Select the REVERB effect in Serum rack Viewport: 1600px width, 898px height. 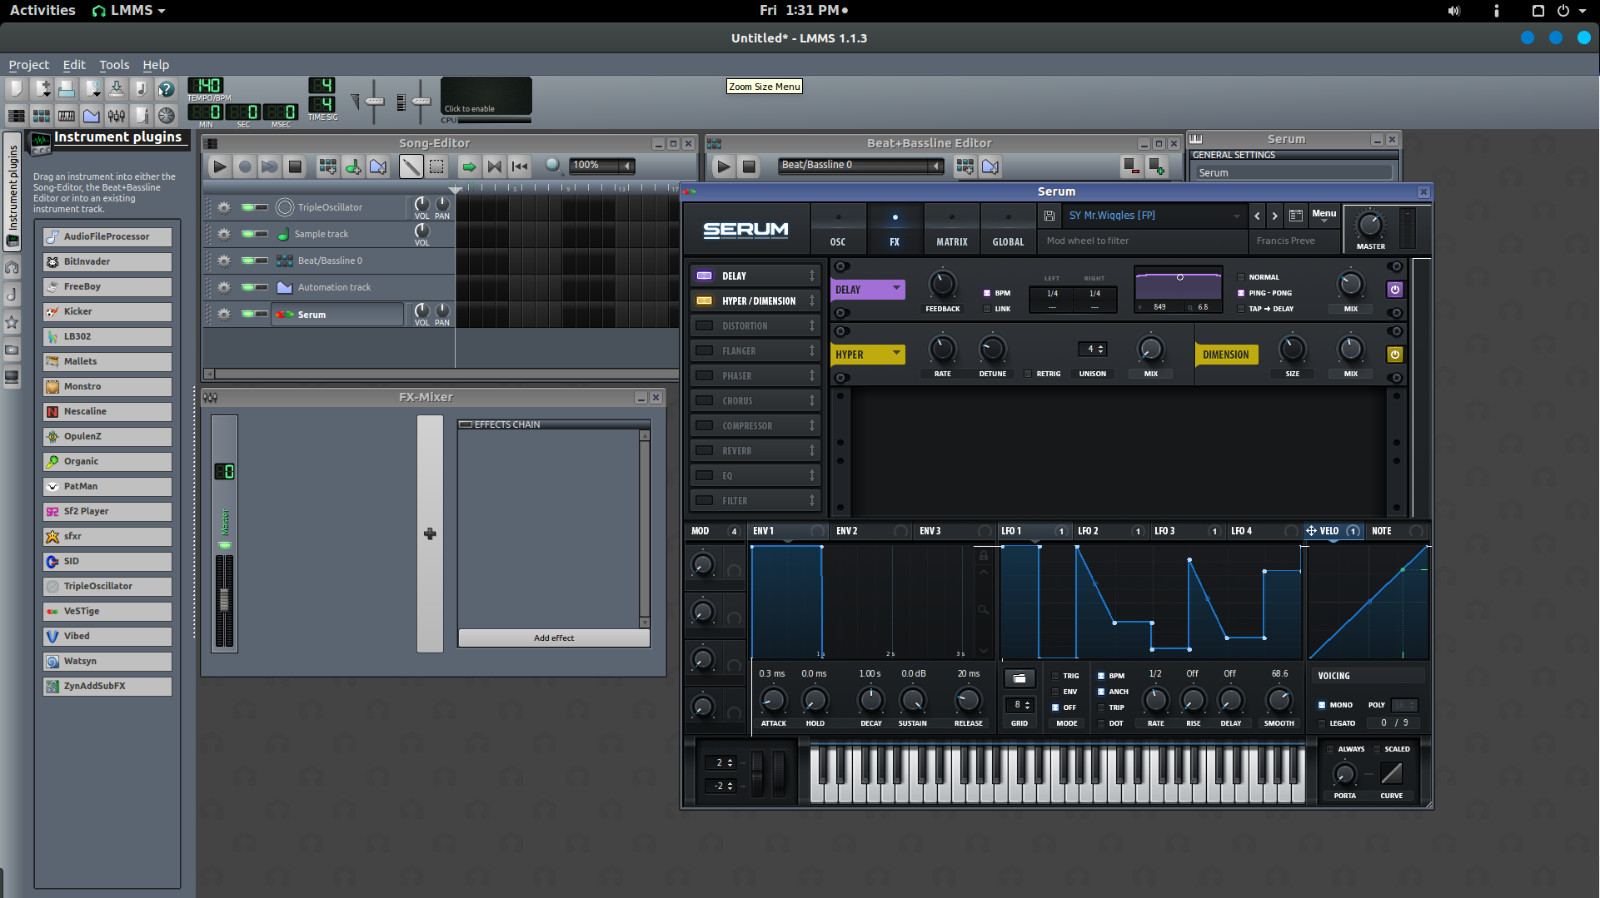pos(755,451)
